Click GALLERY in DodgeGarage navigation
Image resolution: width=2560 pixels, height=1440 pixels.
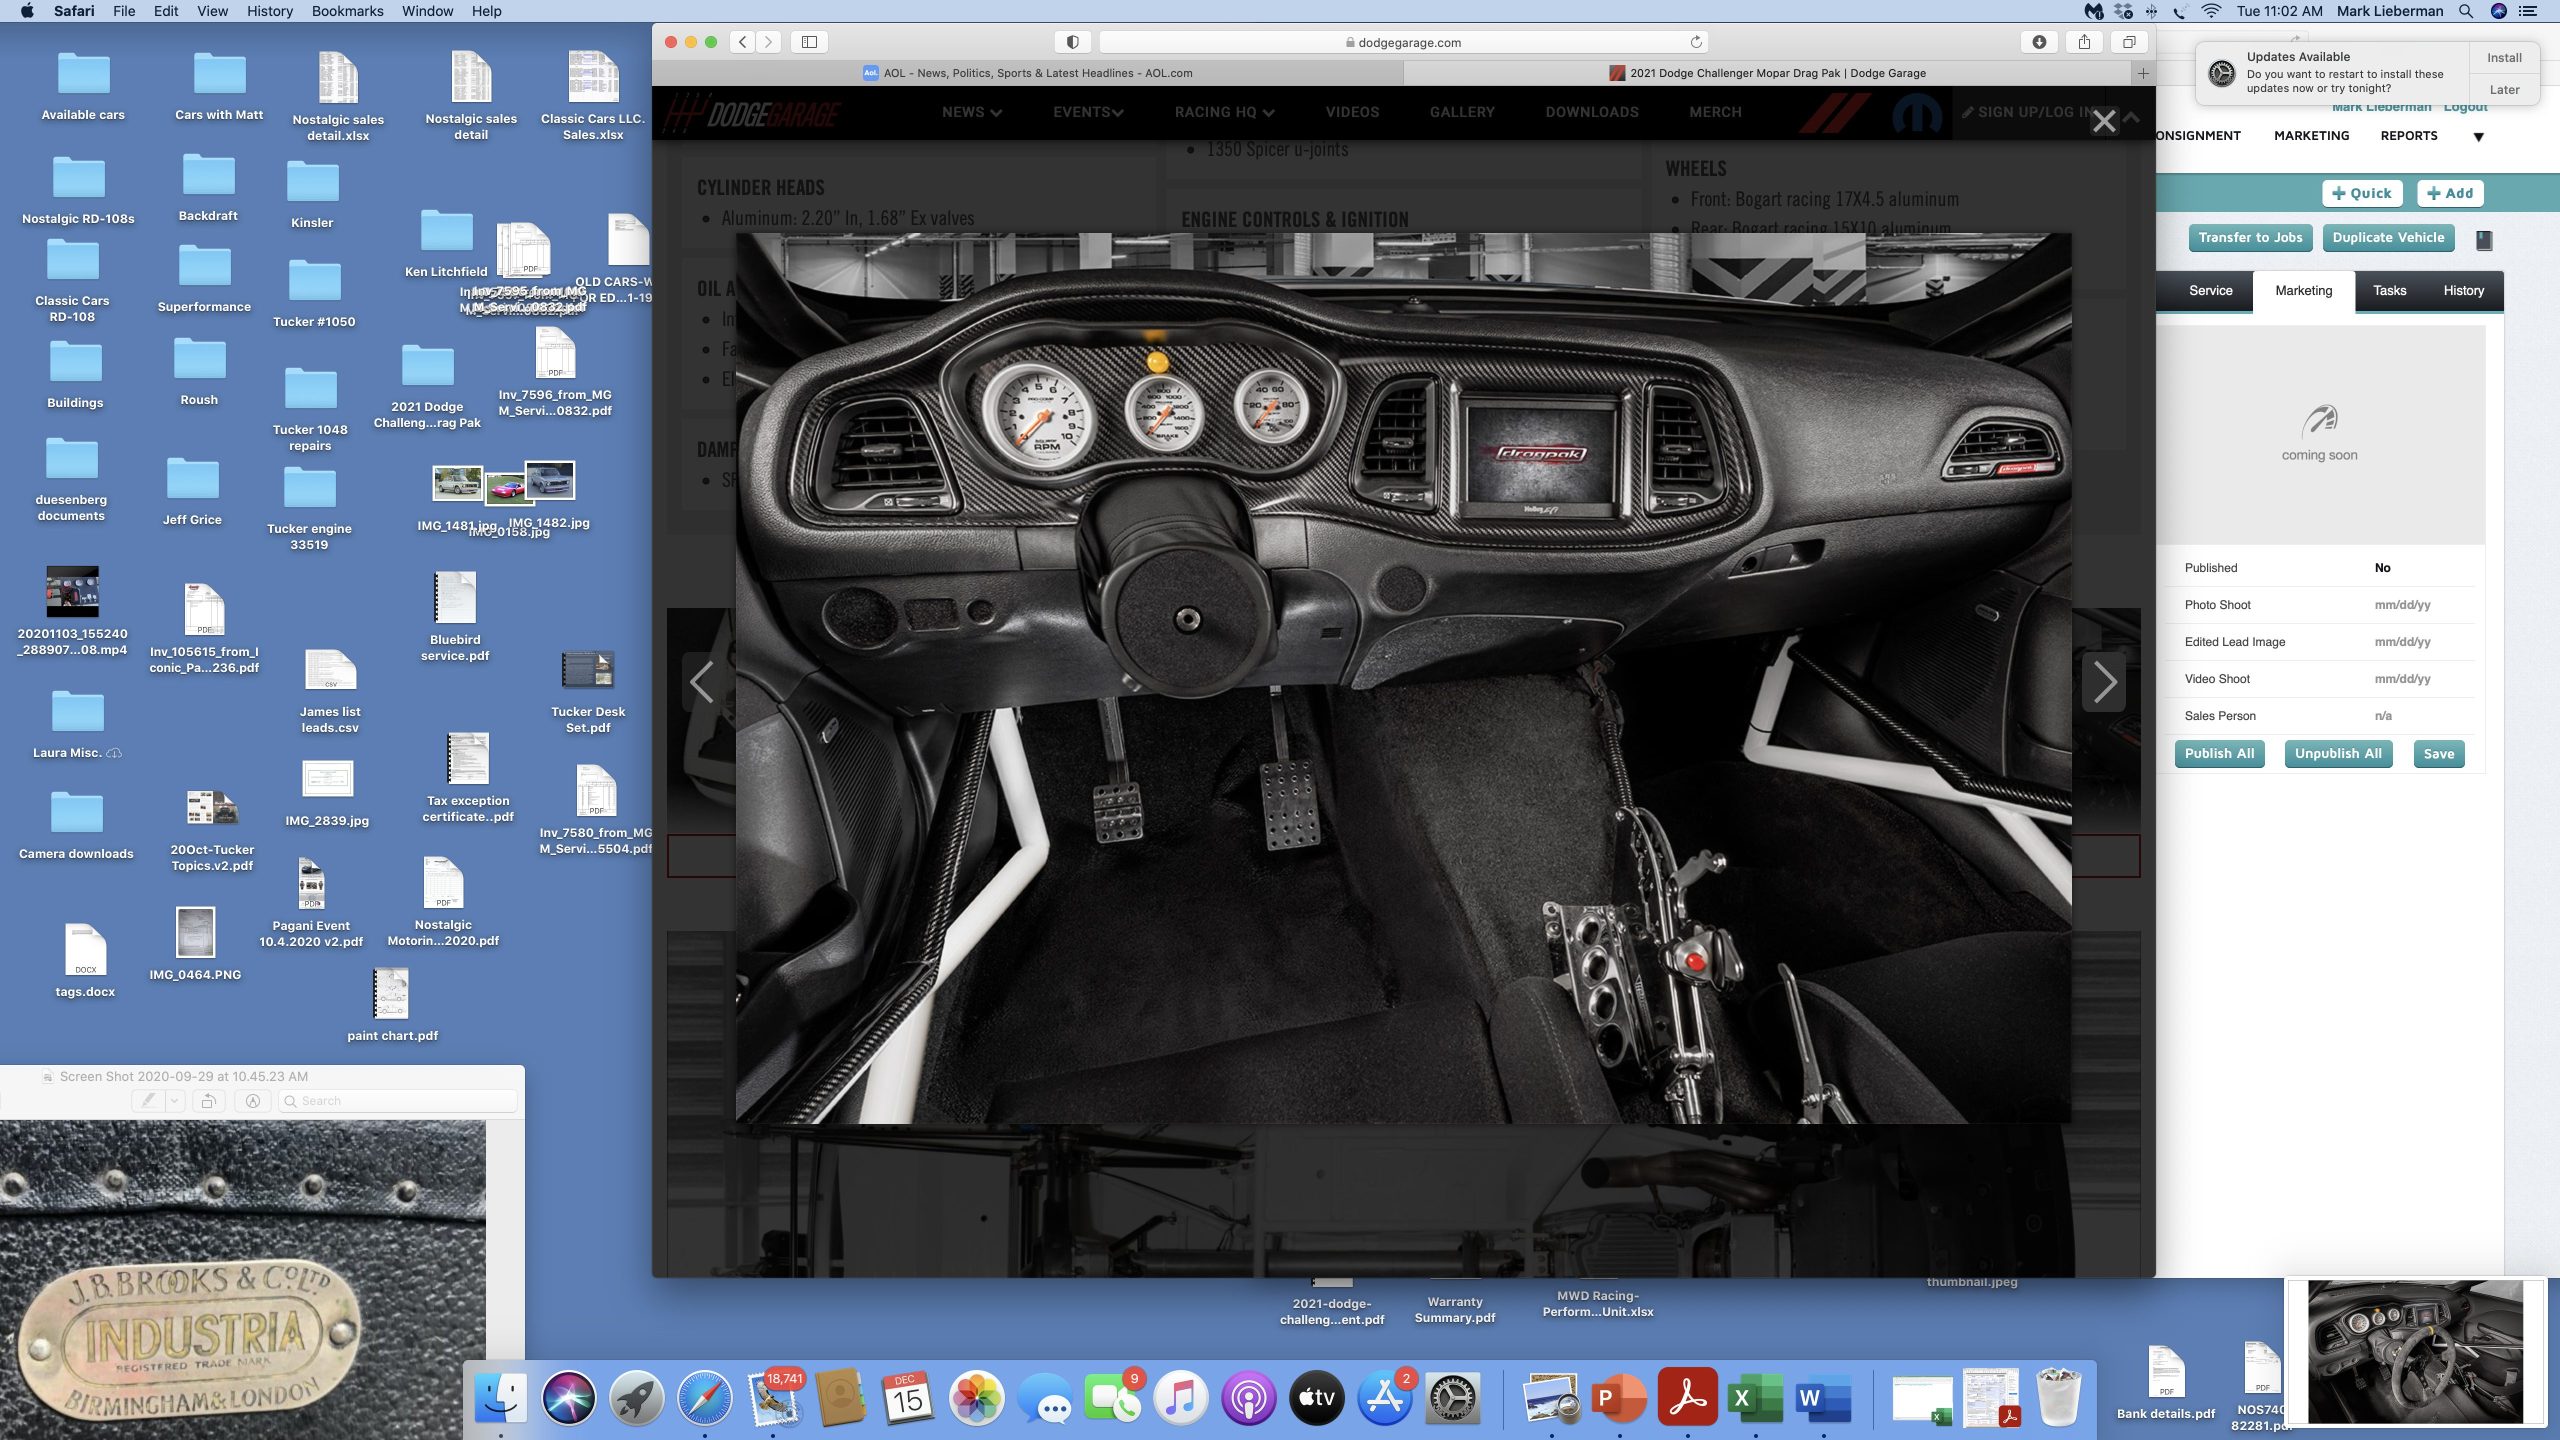coord(1462,112)
